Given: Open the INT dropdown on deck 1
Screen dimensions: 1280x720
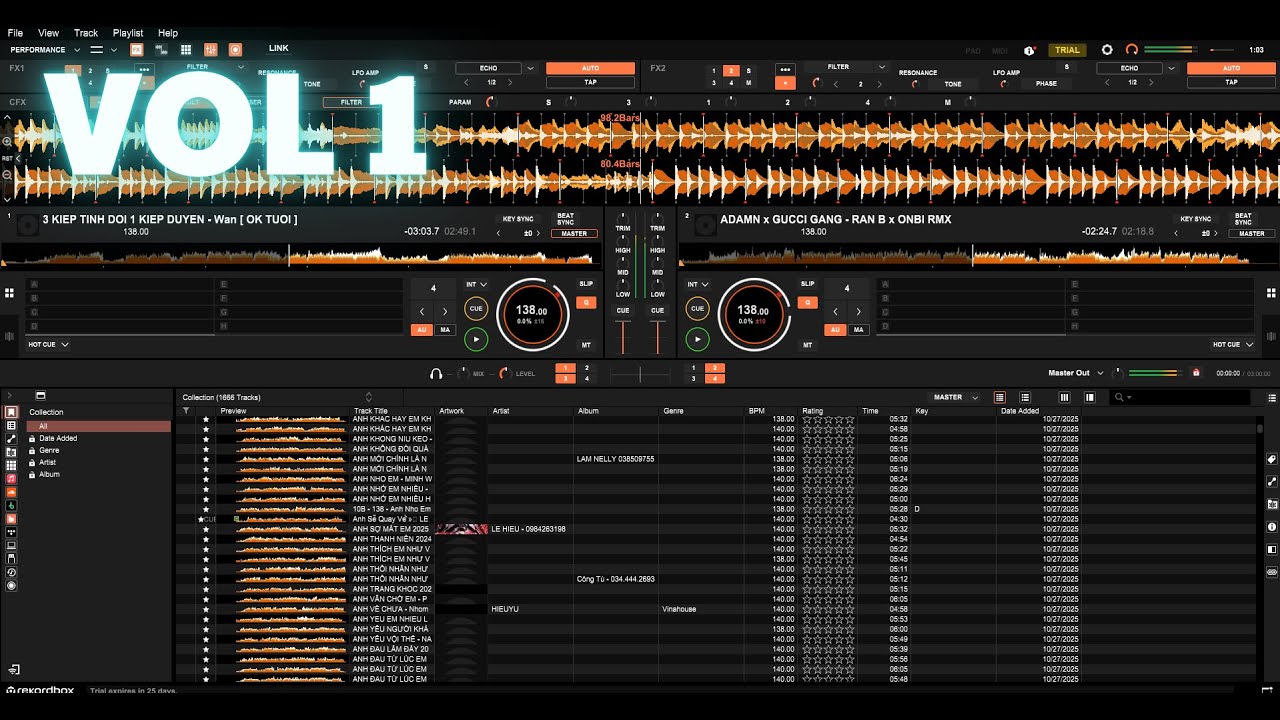Looking at the screenshot, I should pyautogui.click(x=476, y=284).
